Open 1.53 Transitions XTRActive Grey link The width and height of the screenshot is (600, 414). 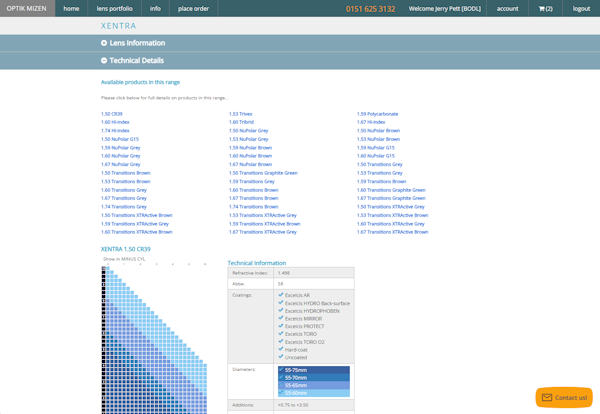click(263, 215)
